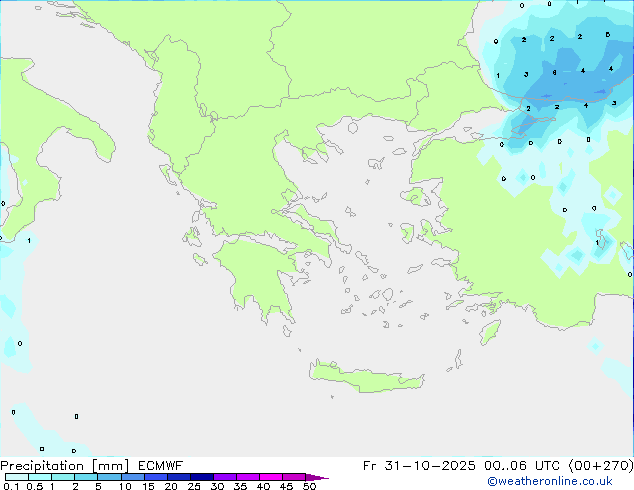The width and height of the screenshot is (634, 490).
Task: Click the legend value '25'
Action: coord(194,486)
